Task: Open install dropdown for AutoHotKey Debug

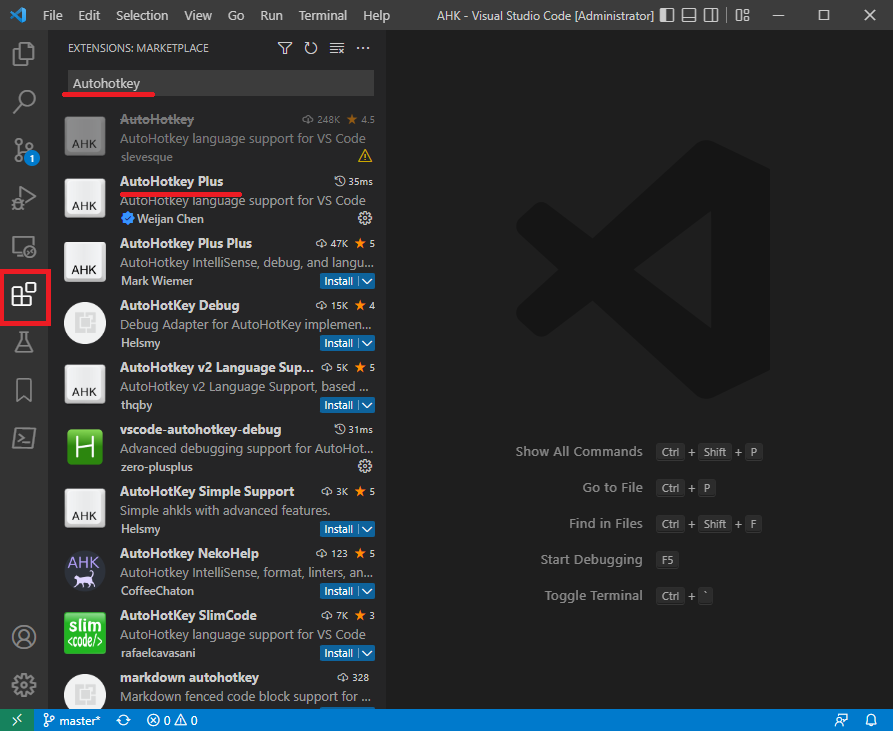Action: point(367,343)
